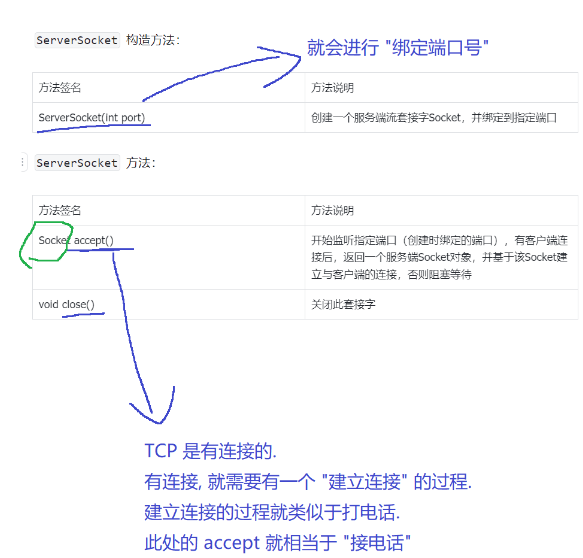Screen dimensions: 583x558
Task: Click the ServerSocket code label before 方法:
Action: tap(77, 163)
